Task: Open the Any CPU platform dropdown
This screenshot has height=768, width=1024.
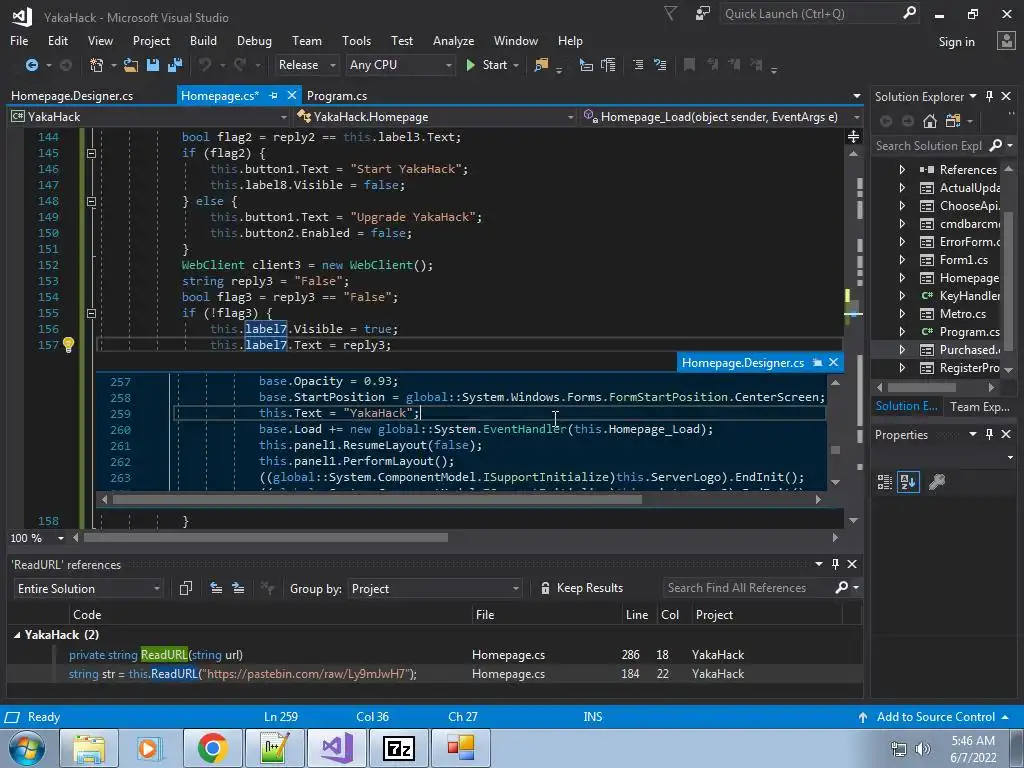Action: pos(400,65)
